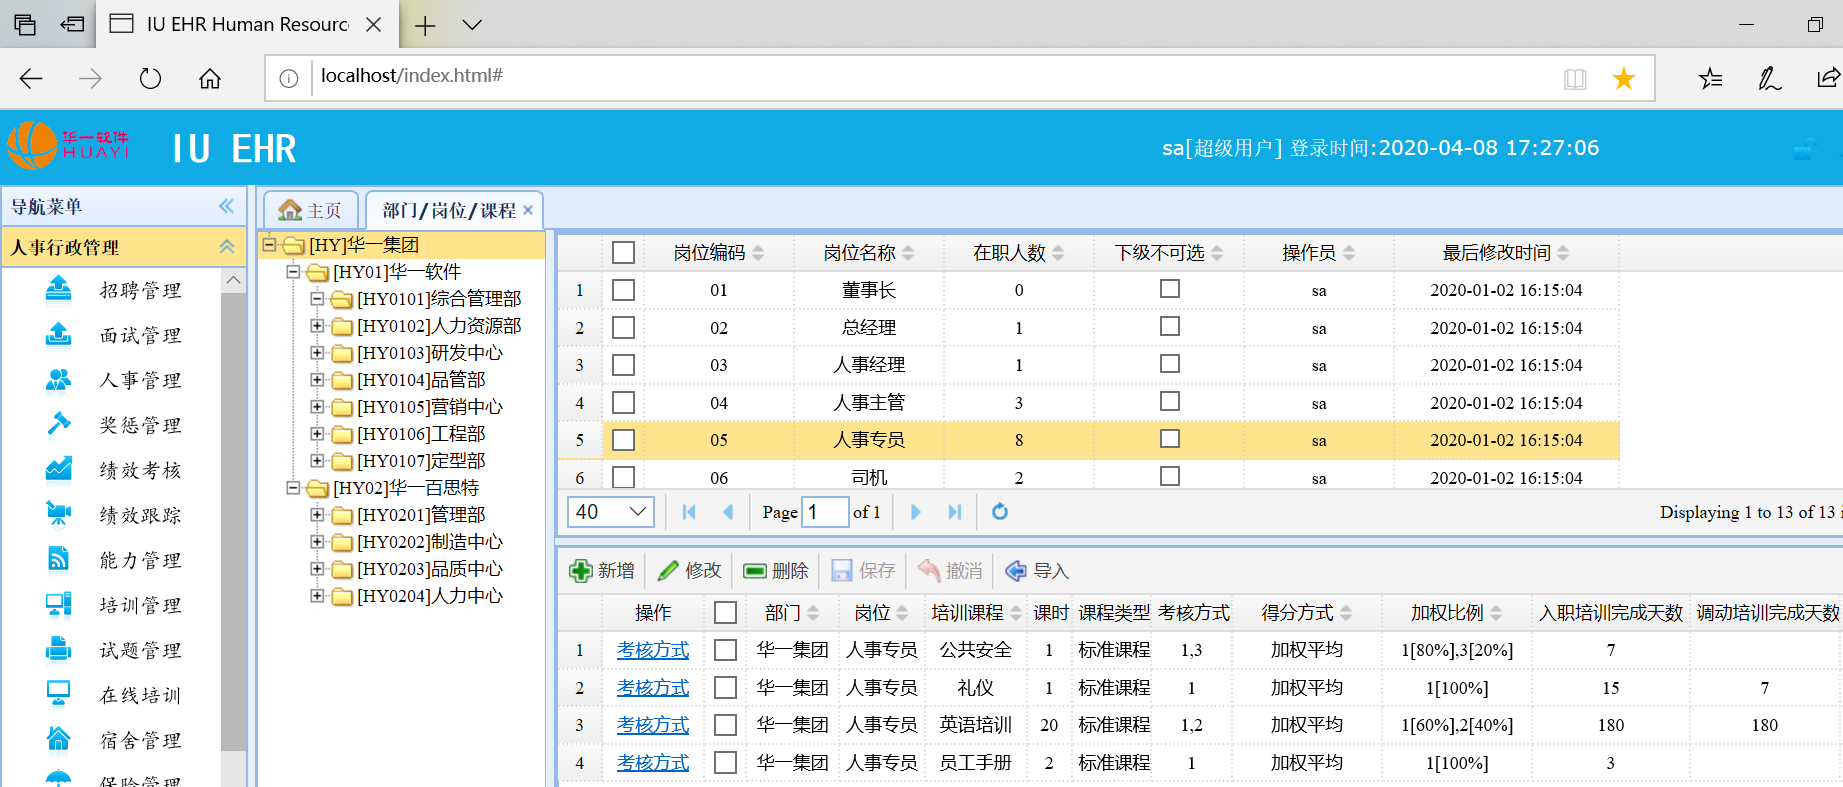The width and height of the screenshot is (1843, 787).
Task: Collapse the 人事行政管理 accordion
Action: [x=227, y=246]
